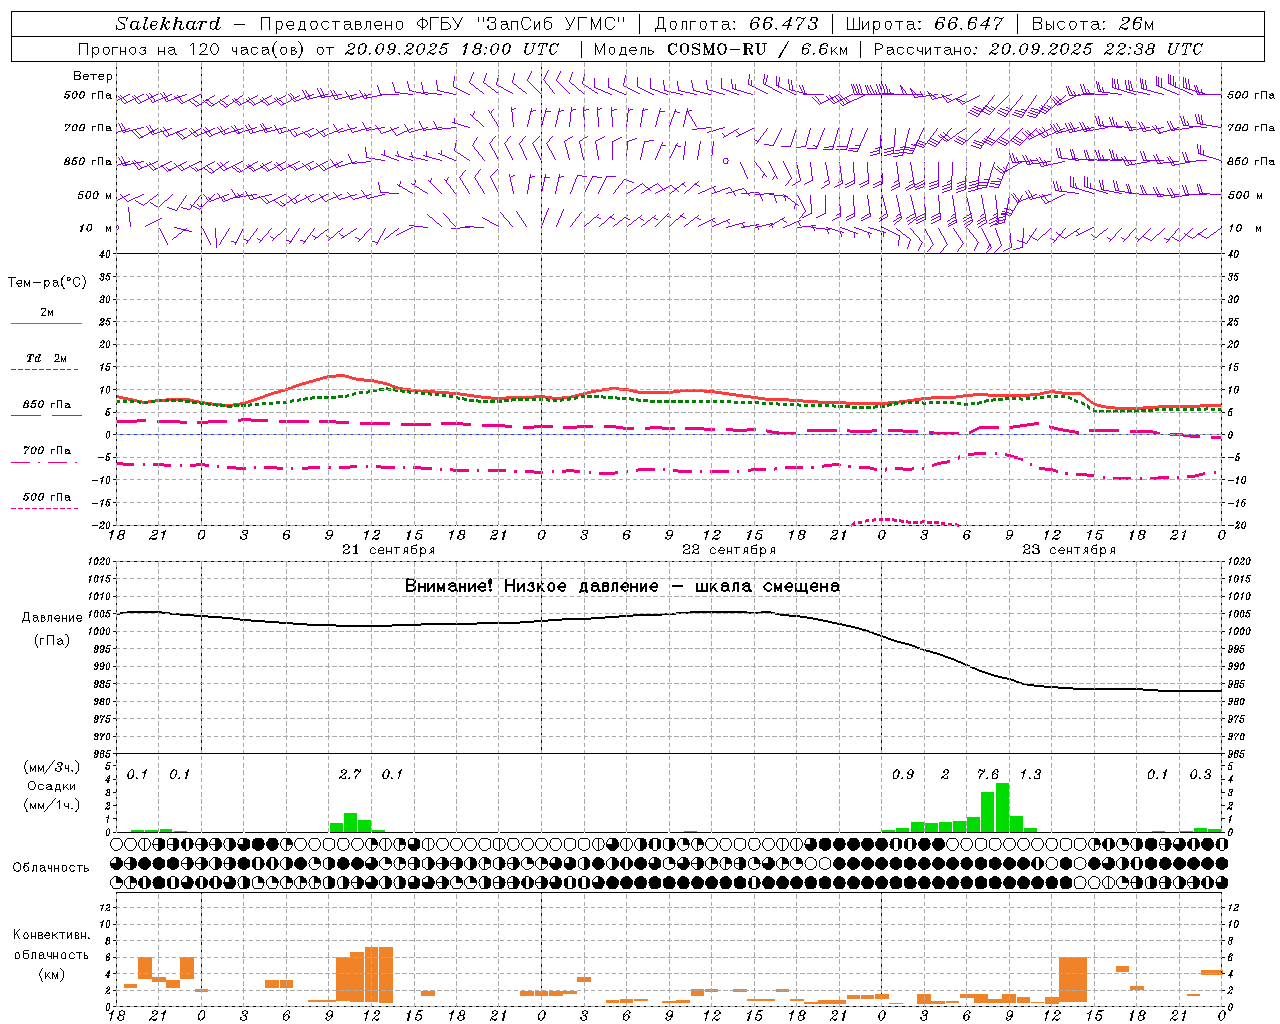Click the (мм/1ч.) precipitation unit label
The image size is (1280, 1024).
(52, 805)
